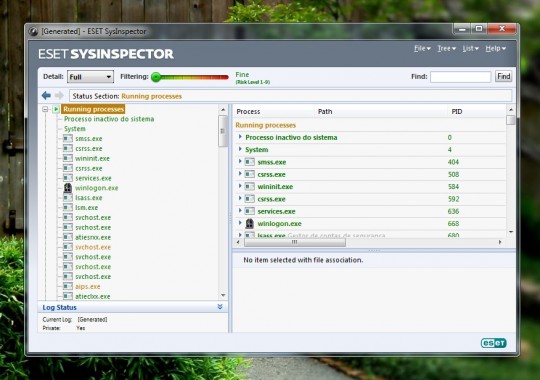Viewport: 540px width, 380px height.
Task: Expand the wininit.exe row in process list
Action: tap(240, 186)
